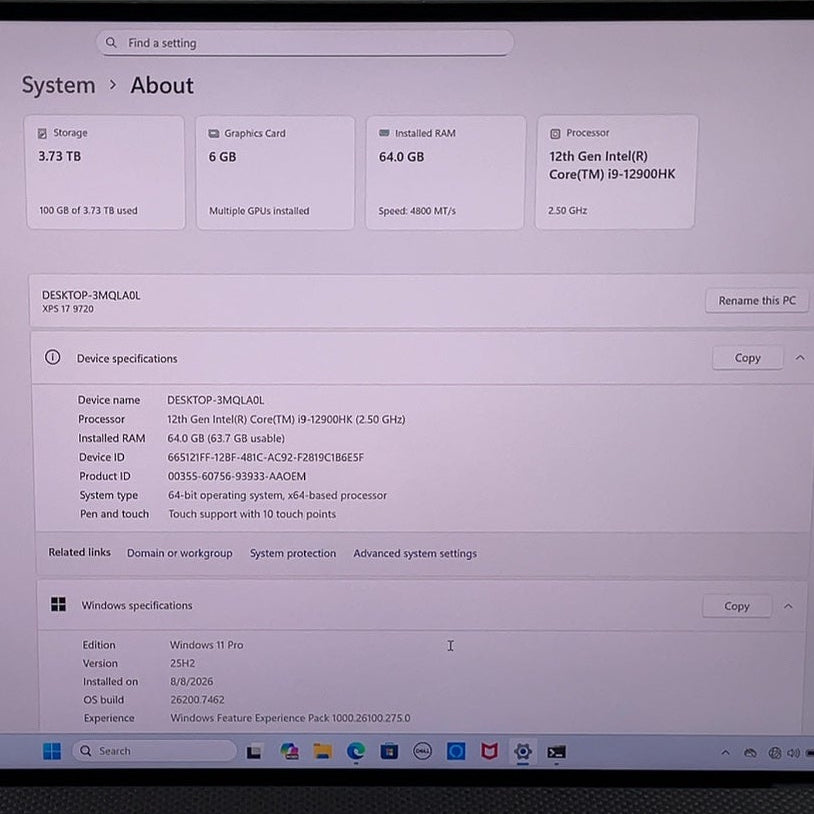
Task: Open network status in system tray
Action: 775,753
